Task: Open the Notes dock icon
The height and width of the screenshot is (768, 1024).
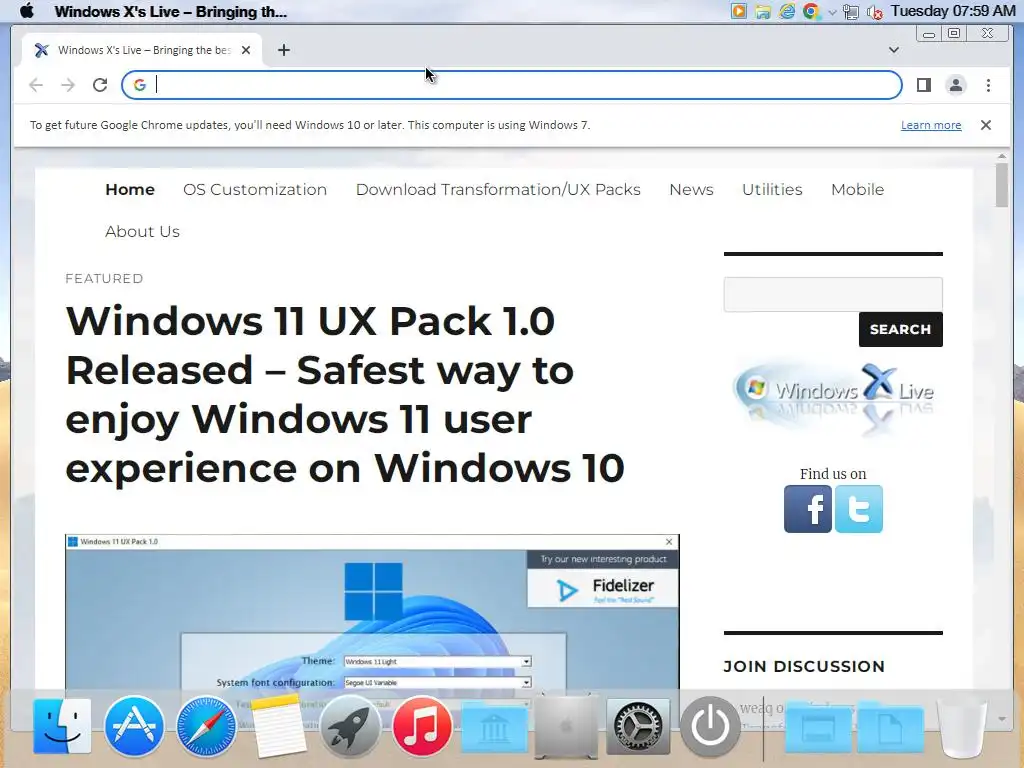Action: tap(279, 726)
